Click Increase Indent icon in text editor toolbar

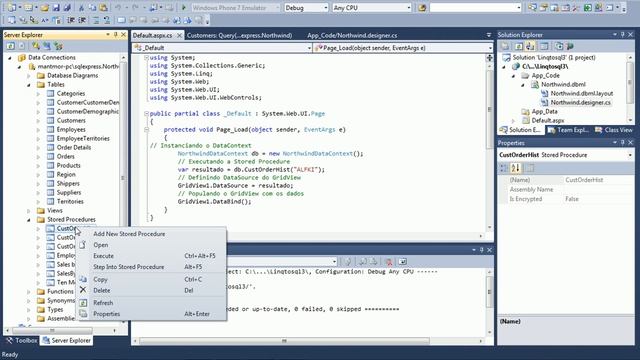82,20
